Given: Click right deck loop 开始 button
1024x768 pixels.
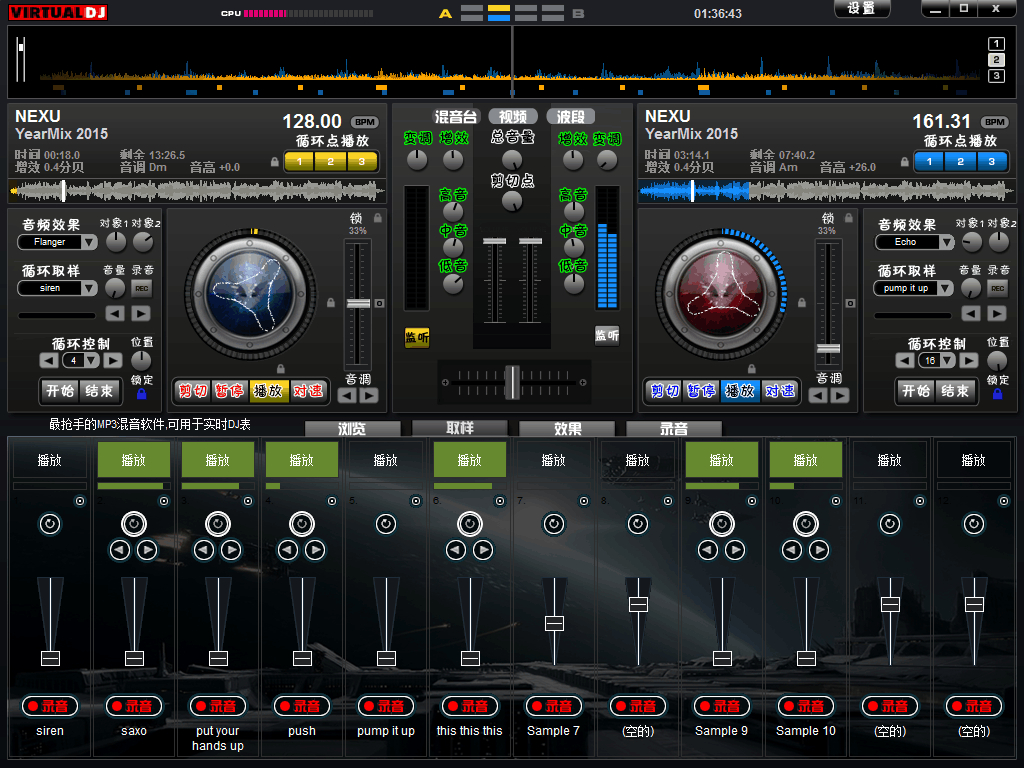Looking at the screenshot, I should coord(916,391).
